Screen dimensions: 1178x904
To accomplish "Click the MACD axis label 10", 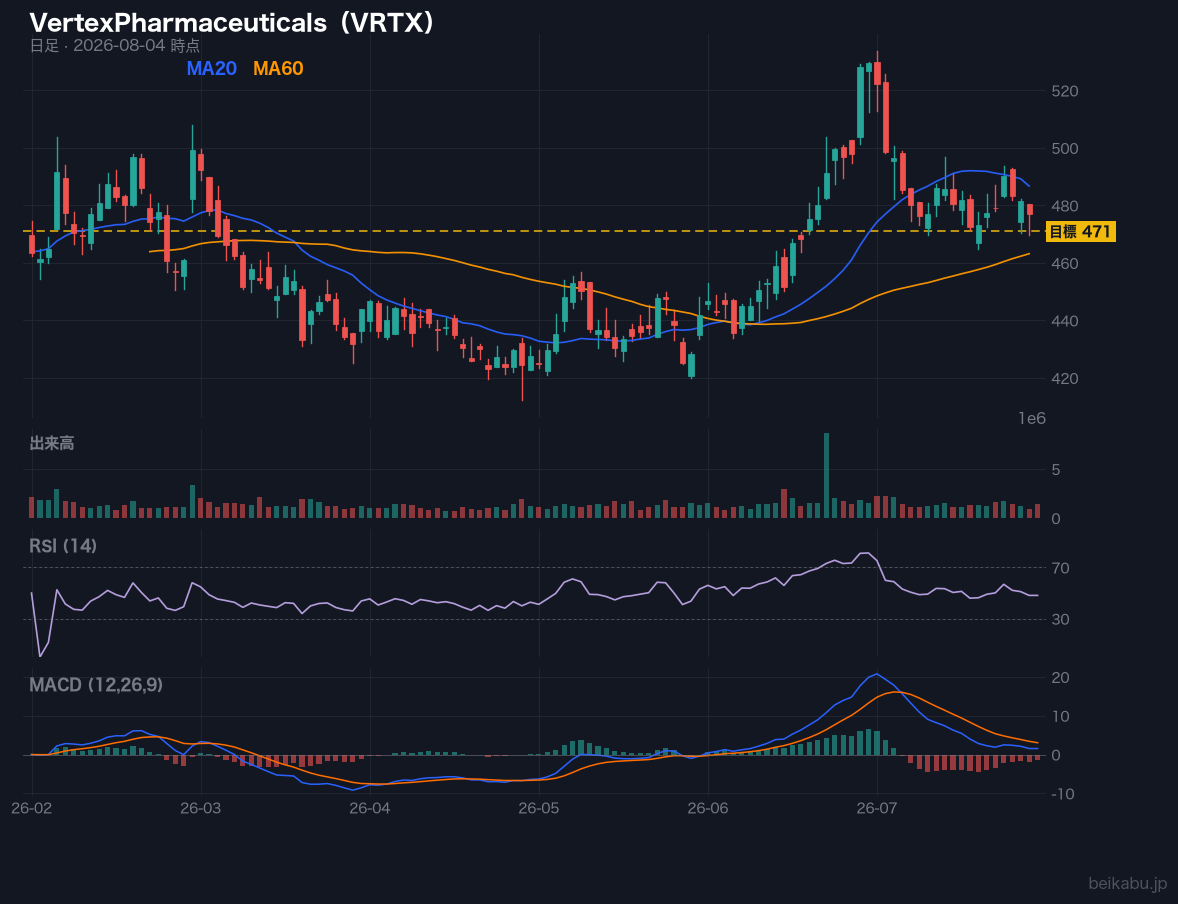I will click(x=1060, y=716).
